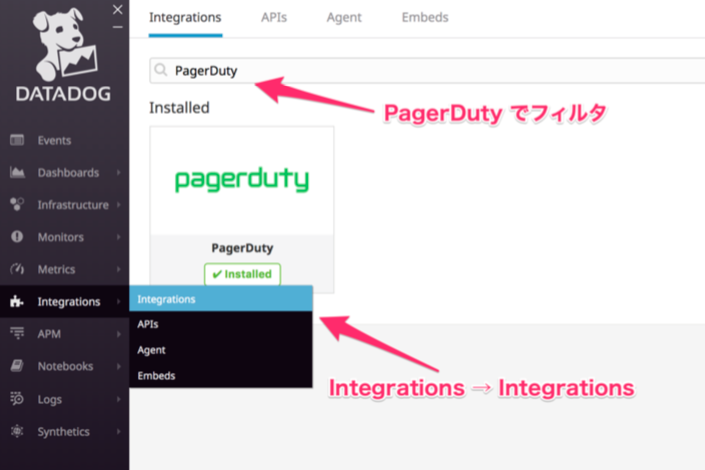Click the APM sidebar icon
705x470 pixels.
tap(17, 333)
